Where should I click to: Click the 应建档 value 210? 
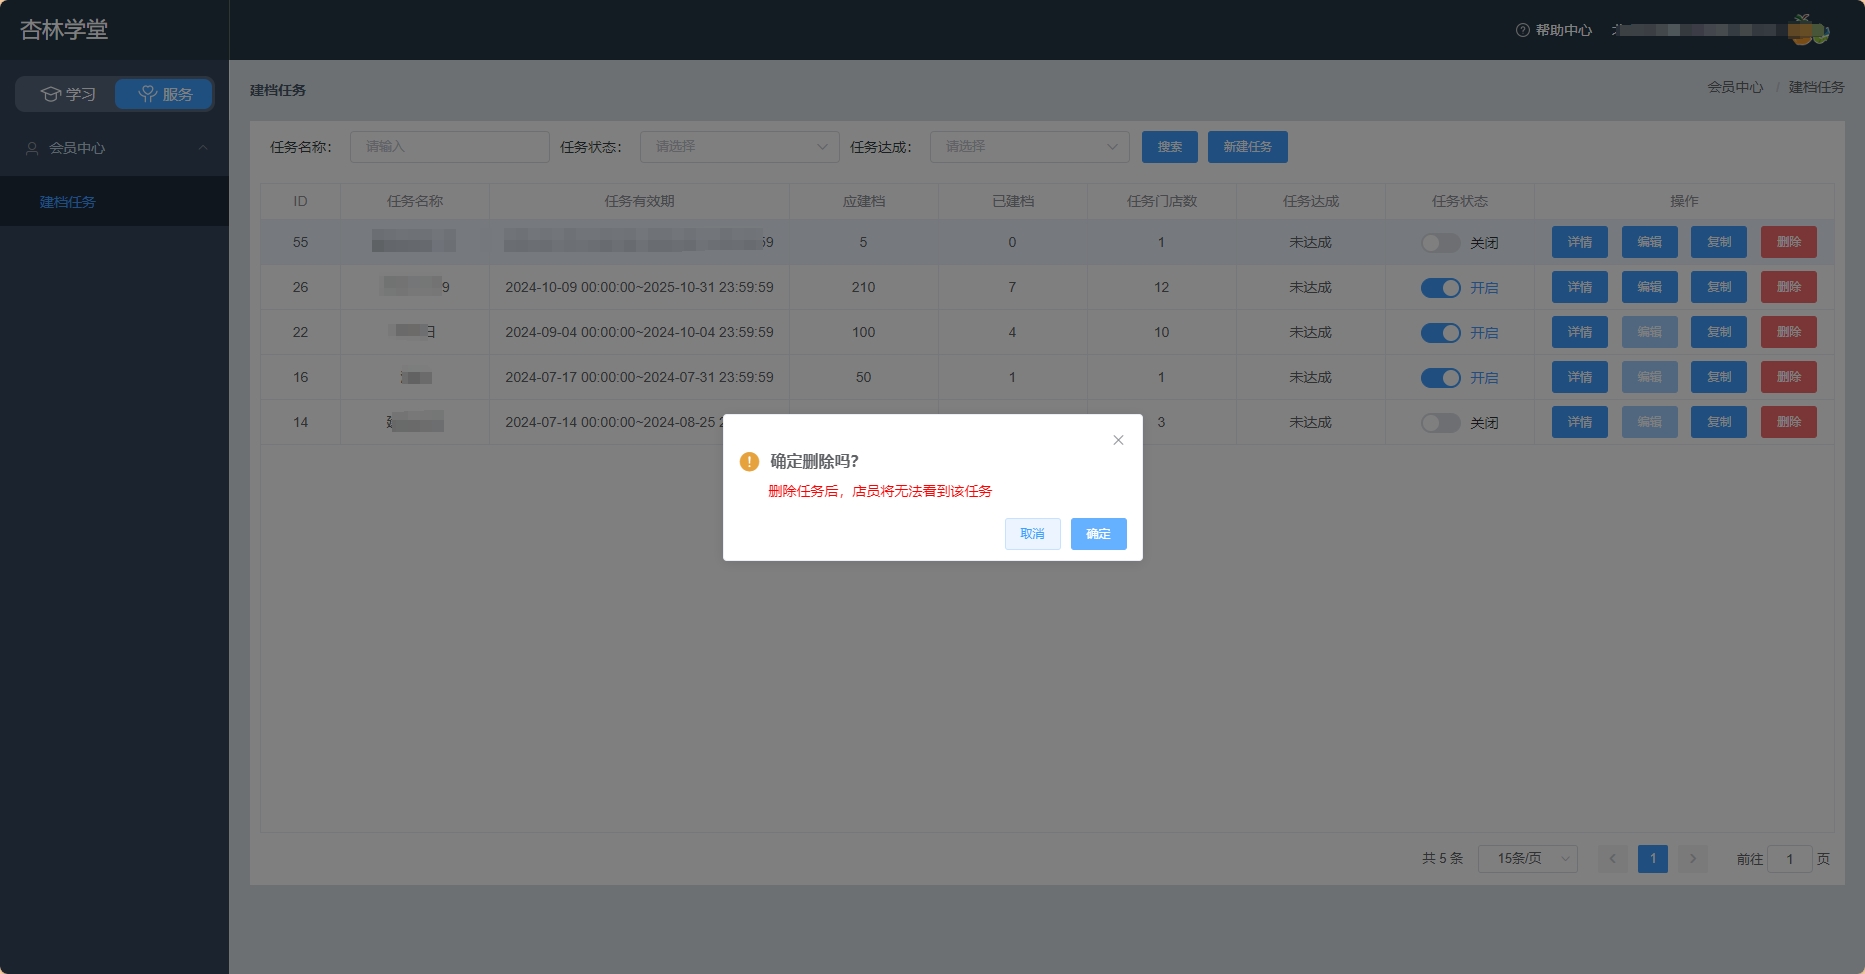tap(863, 287)
